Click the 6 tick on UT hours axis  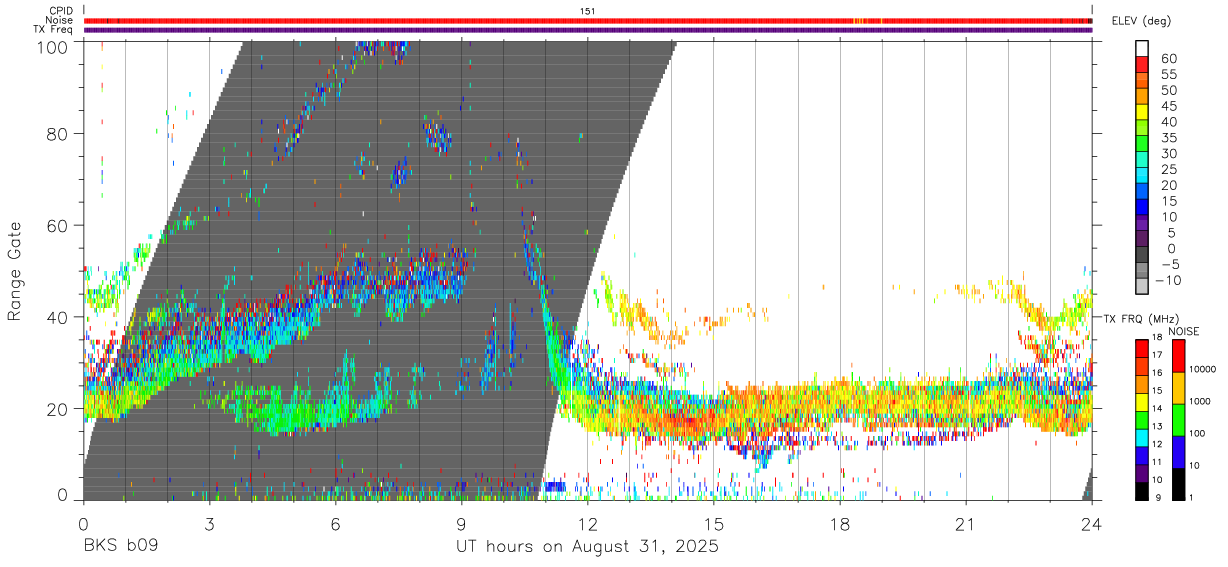336,523
